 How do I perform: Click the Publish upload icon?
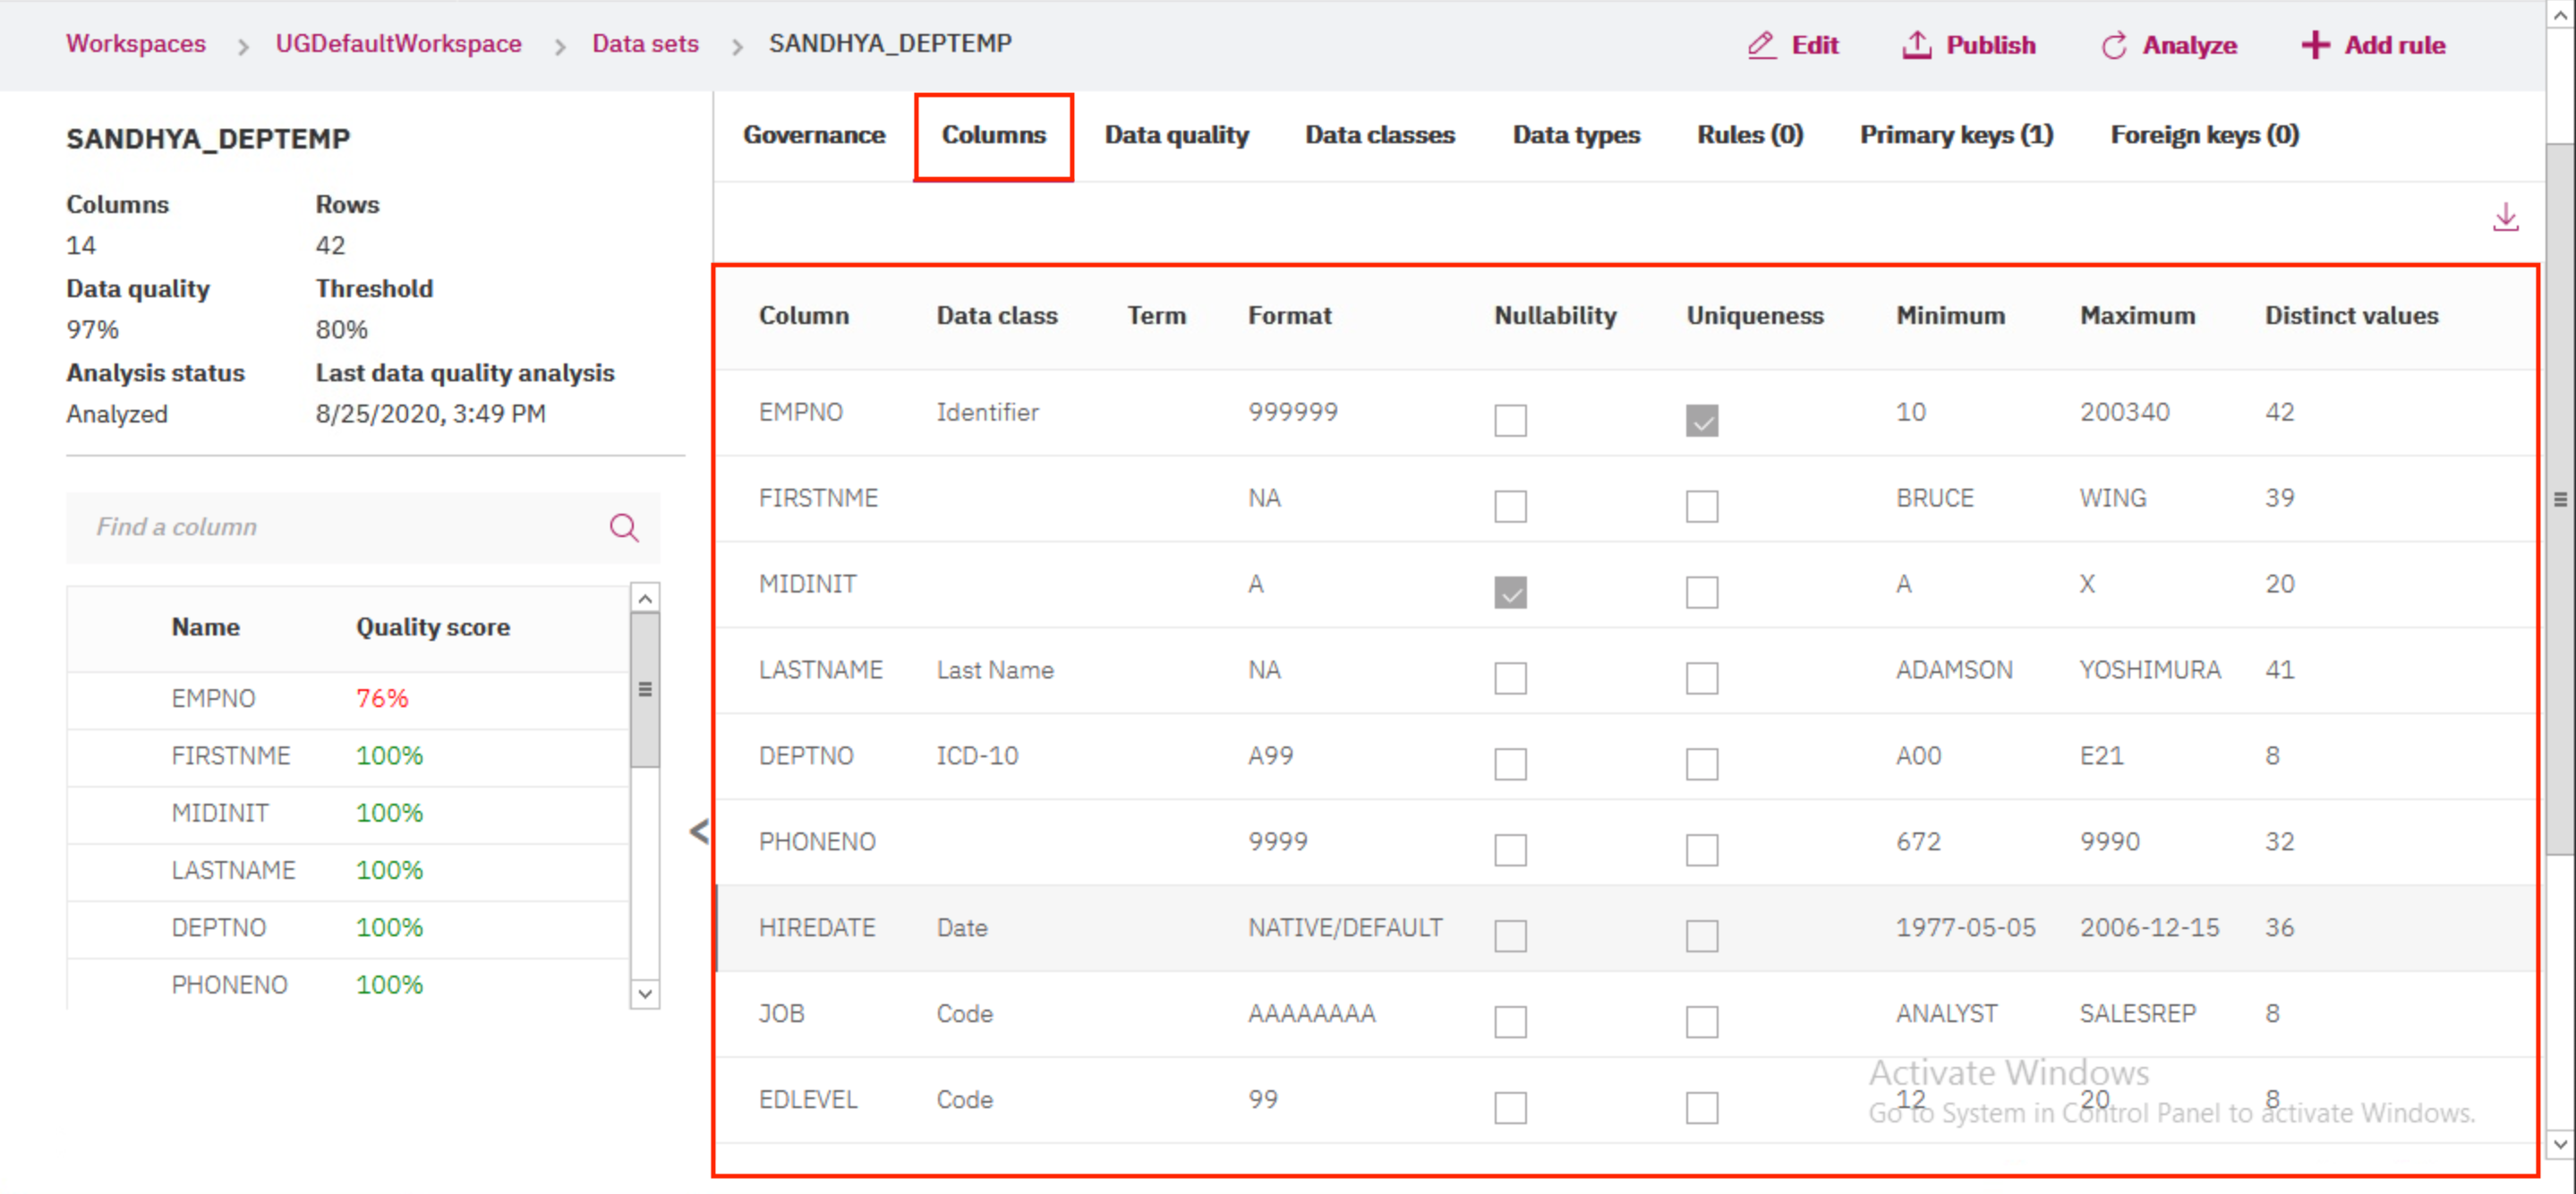coord(1915,45)
